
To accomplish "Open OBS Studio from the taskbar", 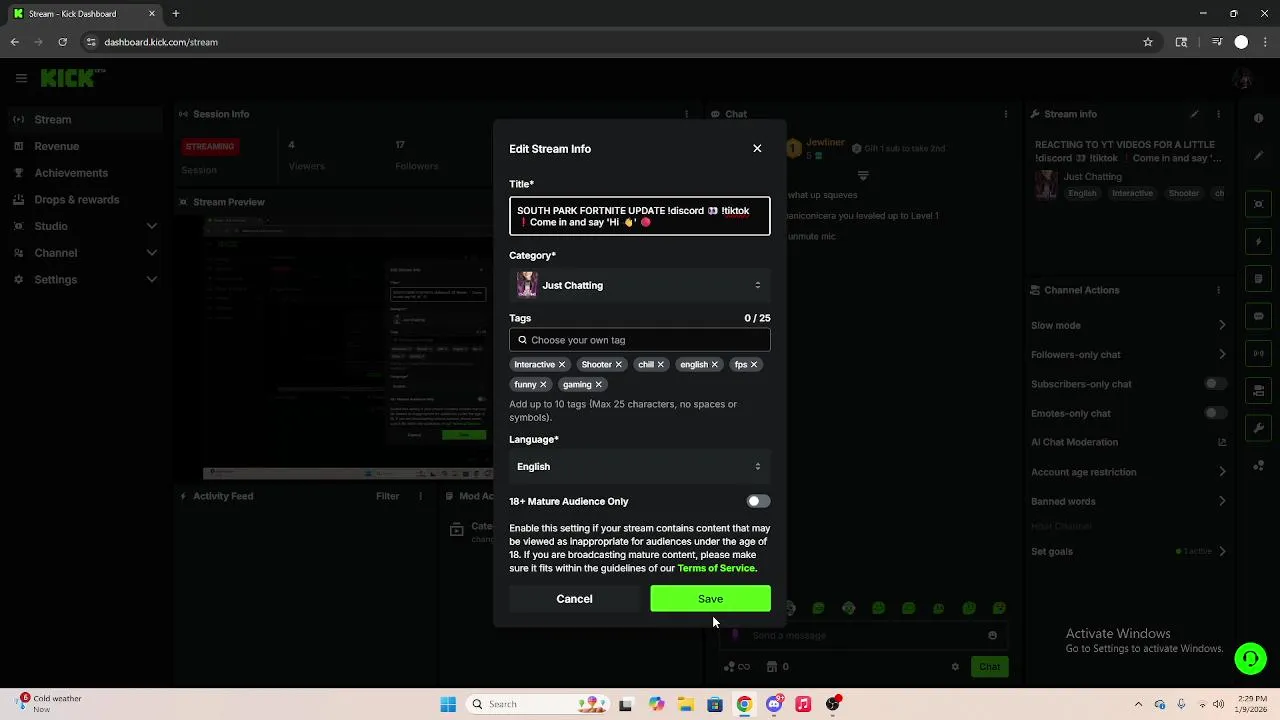I will pyautogui.click(x=833, y=704).
